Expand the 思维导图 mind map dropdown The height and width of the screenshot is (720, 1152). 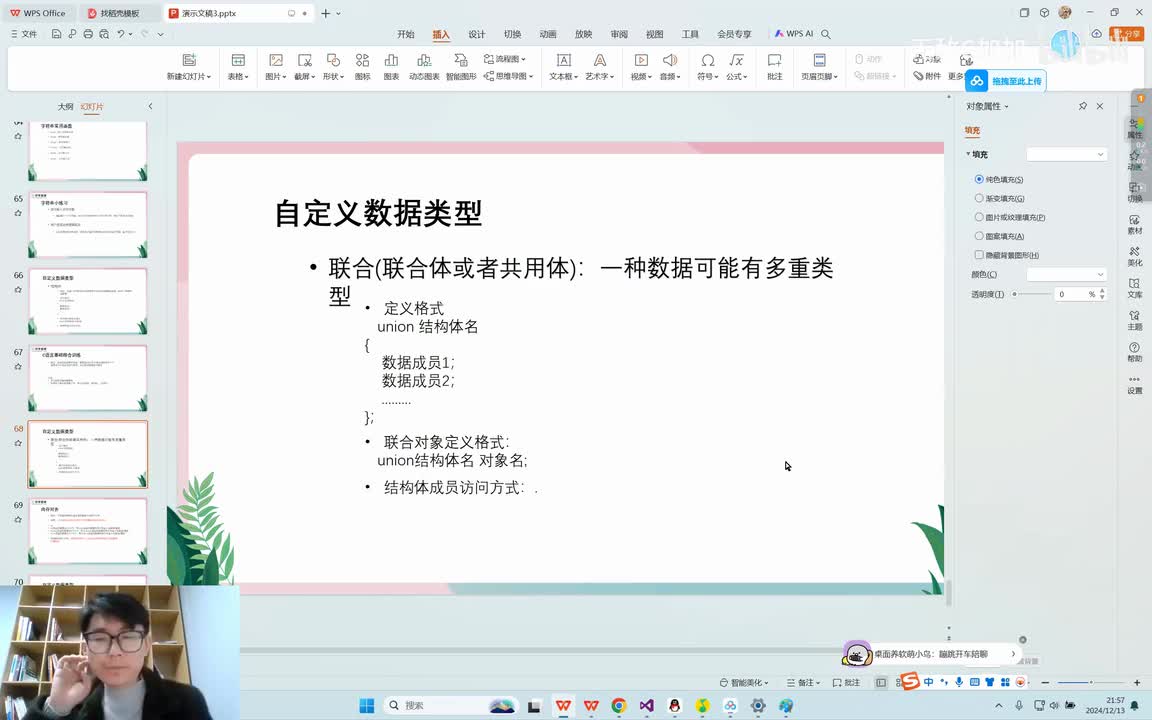(x=530, y=76)
